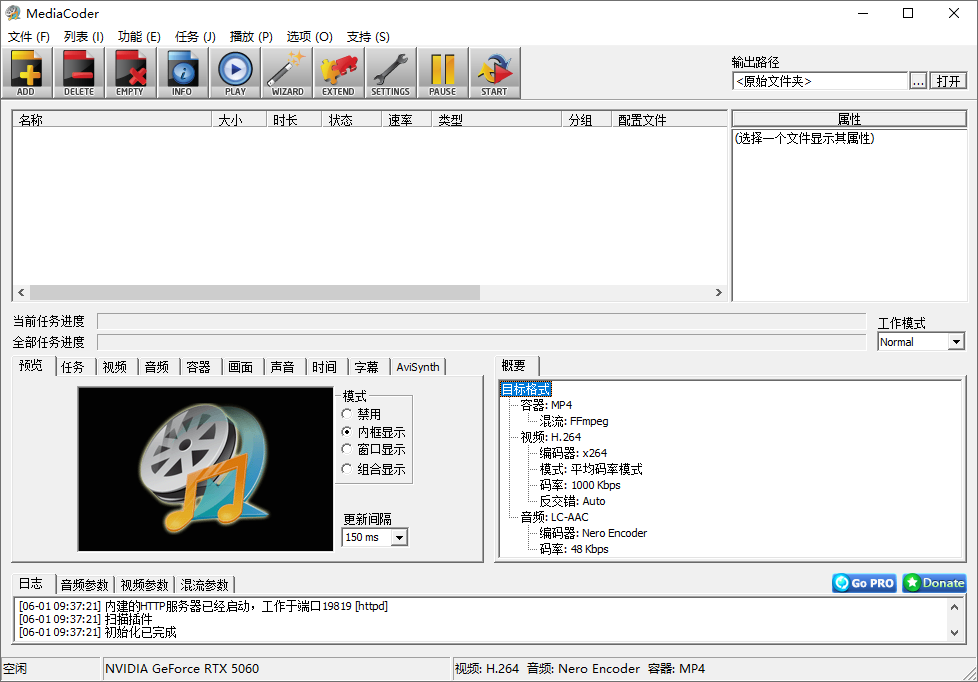Select the 目标格式 tree root
978x682 pixels.
[526, 389]
